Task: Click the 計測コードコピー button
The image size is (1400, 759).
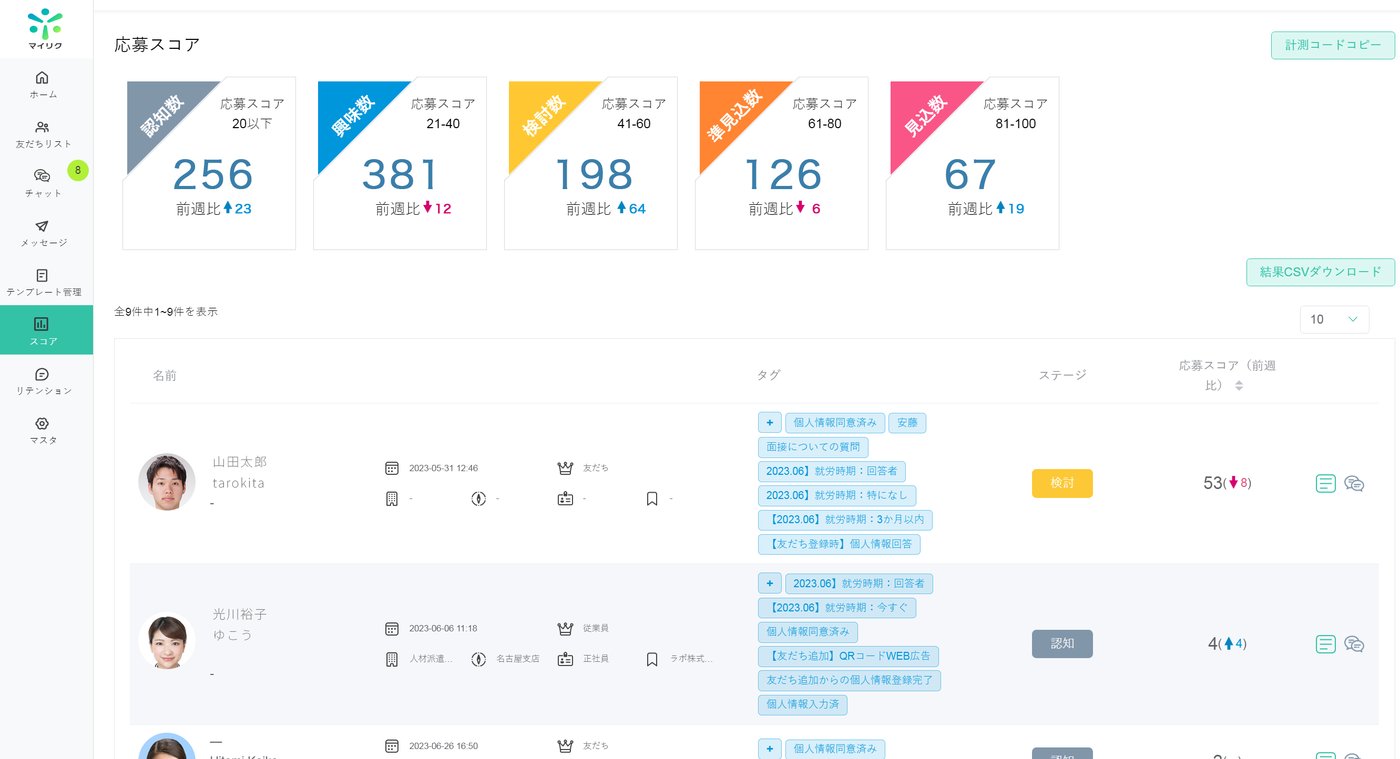Action: pyautogui.click(x=1332, y=45)
